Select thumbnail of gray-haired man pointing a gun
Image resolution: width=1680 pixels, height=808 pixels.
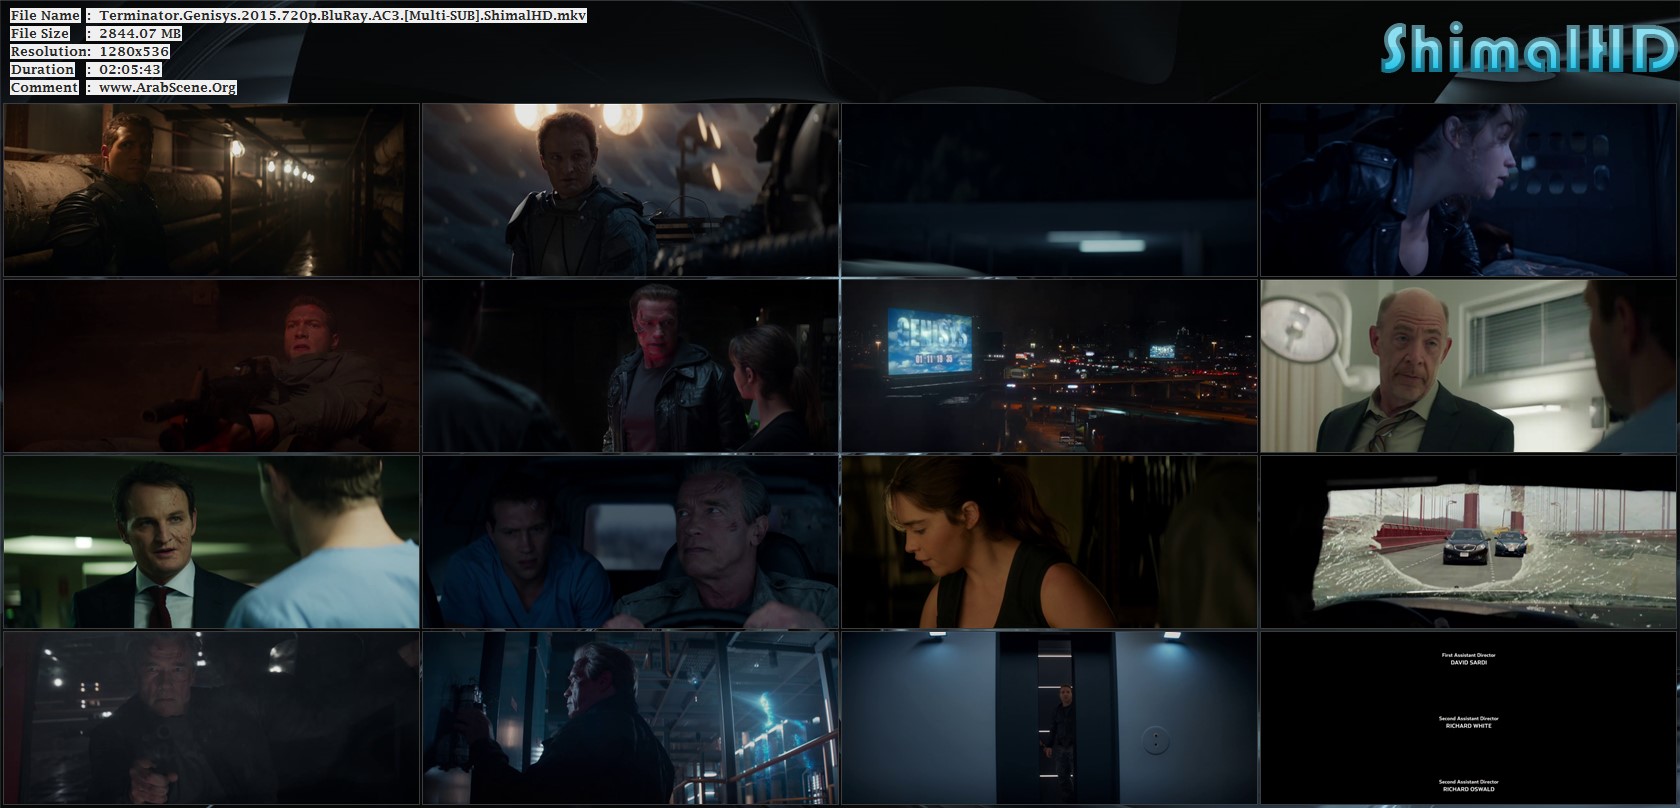pyautogui.click(x=211, y=718)
